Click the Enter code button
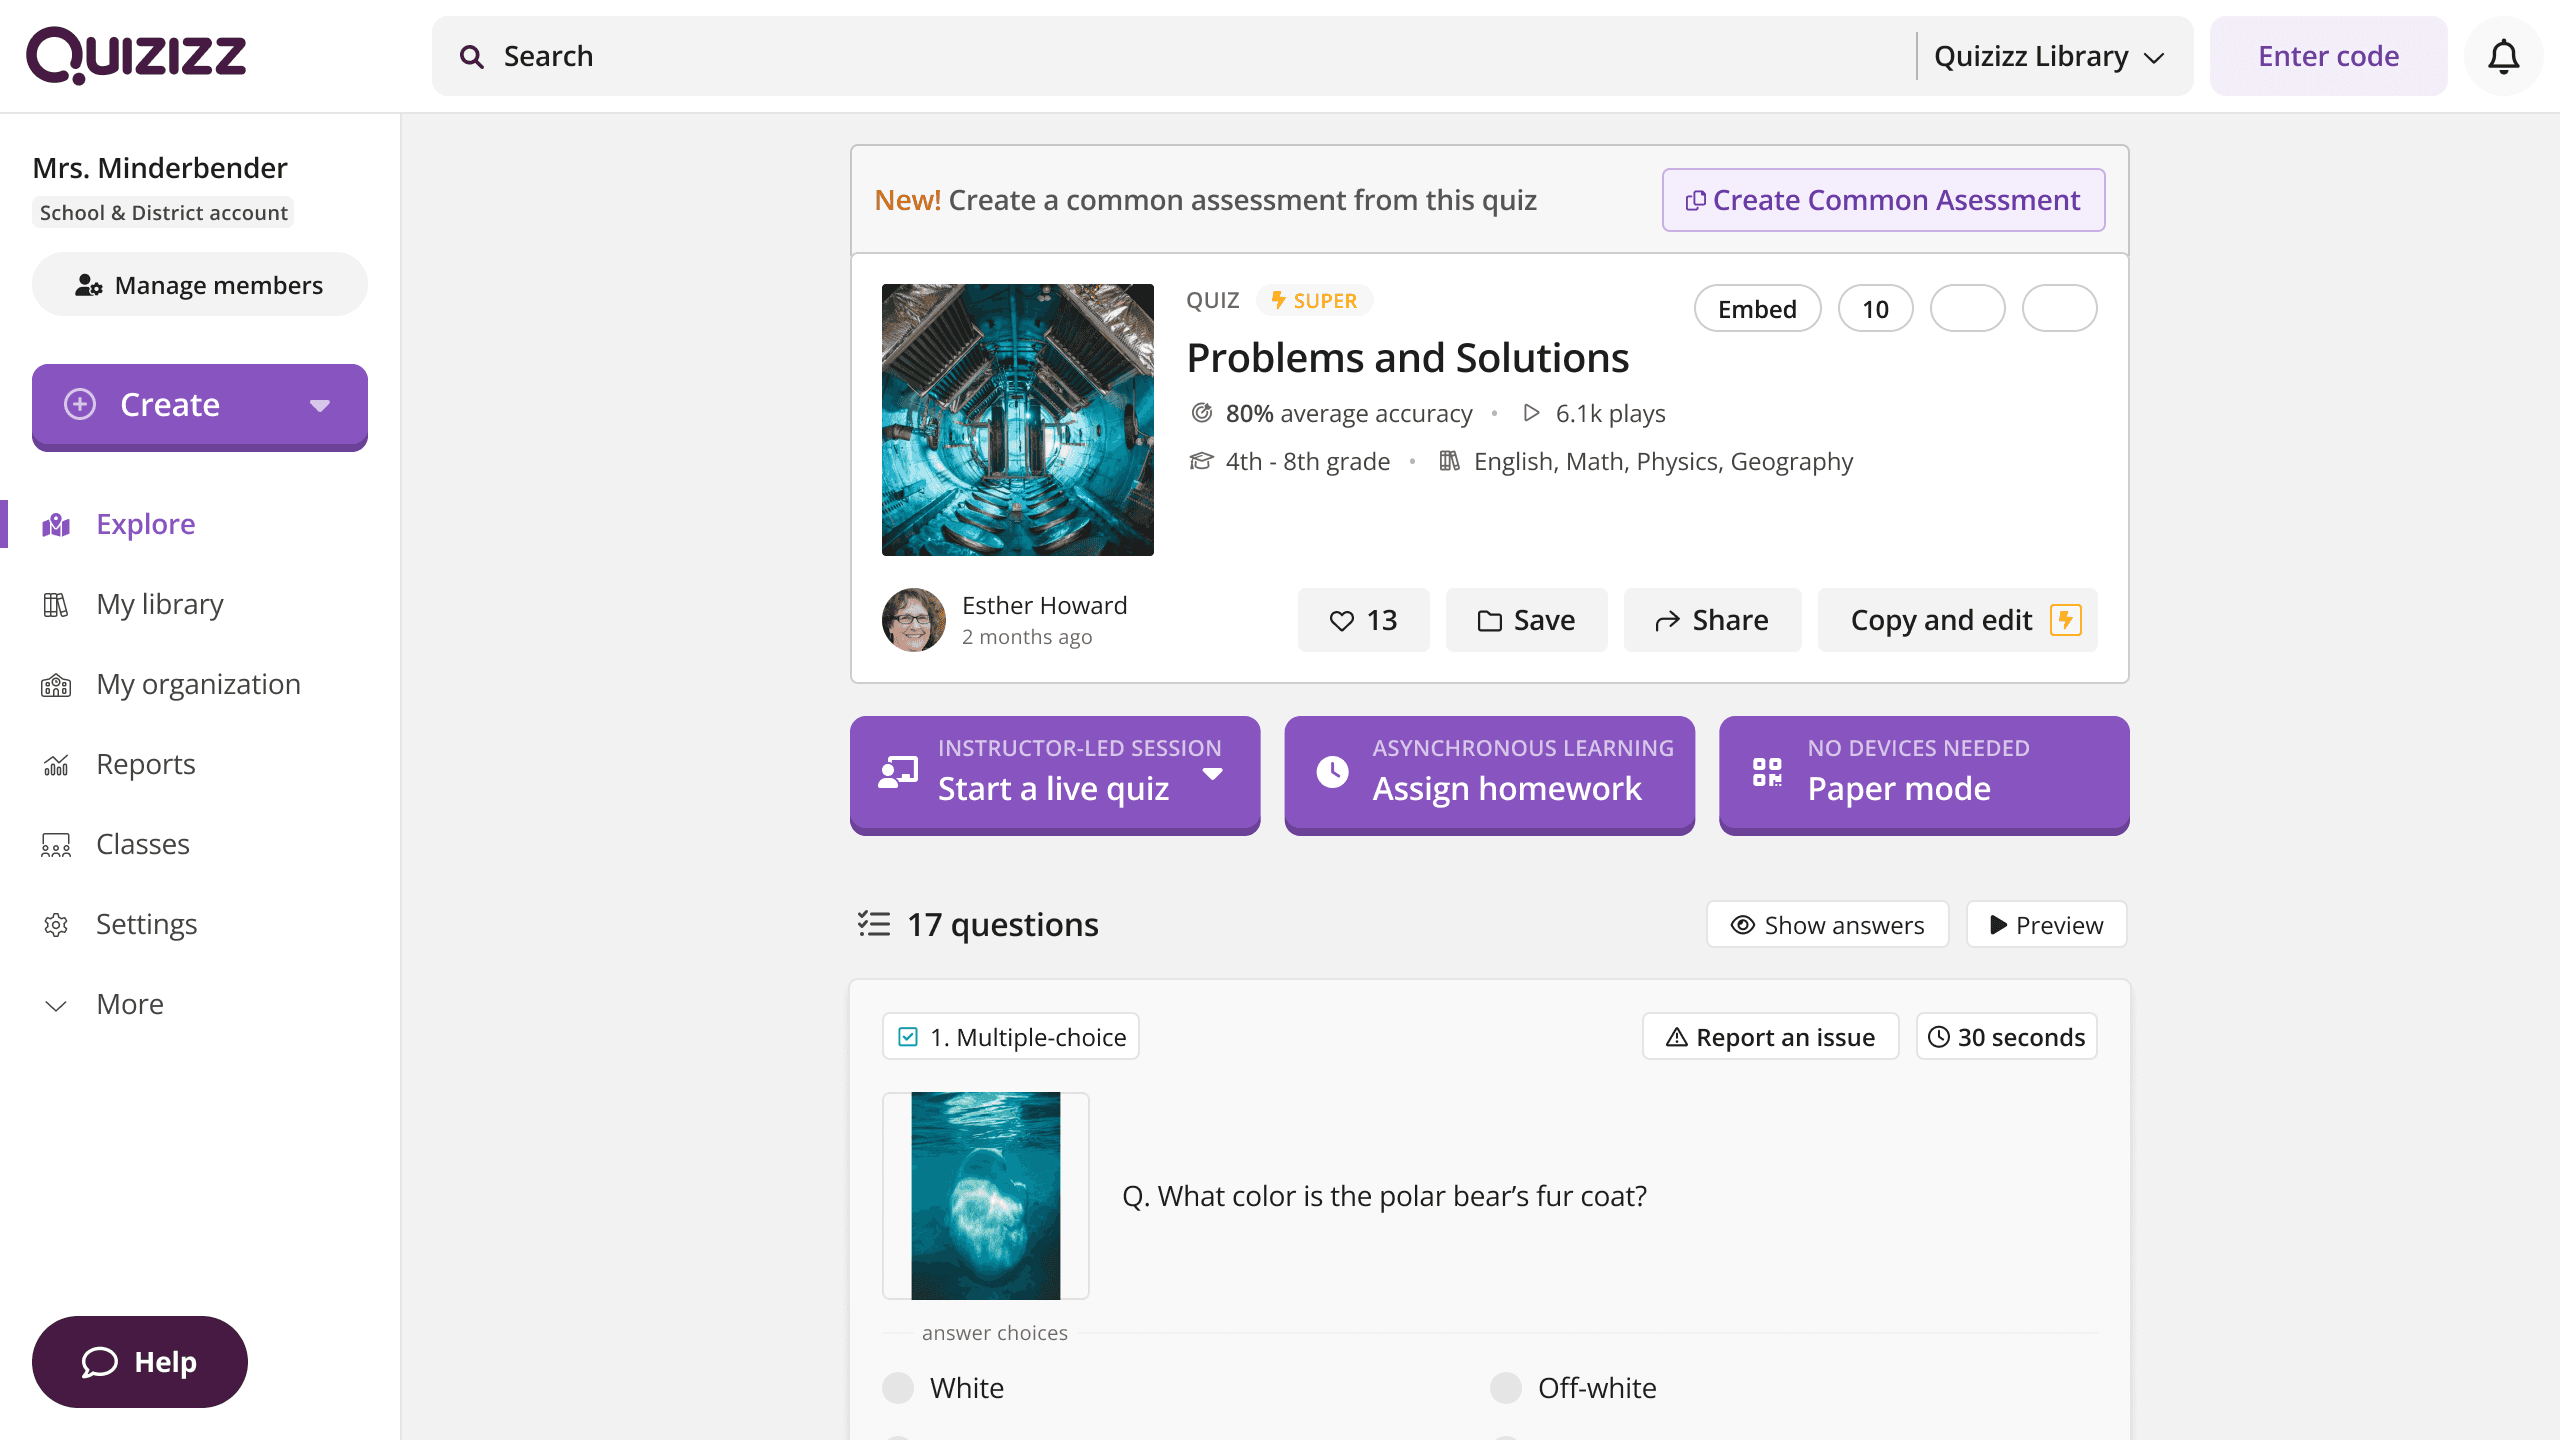Image resolution: width=2560 pixels, height=1440 pixels. [2327, 57]
